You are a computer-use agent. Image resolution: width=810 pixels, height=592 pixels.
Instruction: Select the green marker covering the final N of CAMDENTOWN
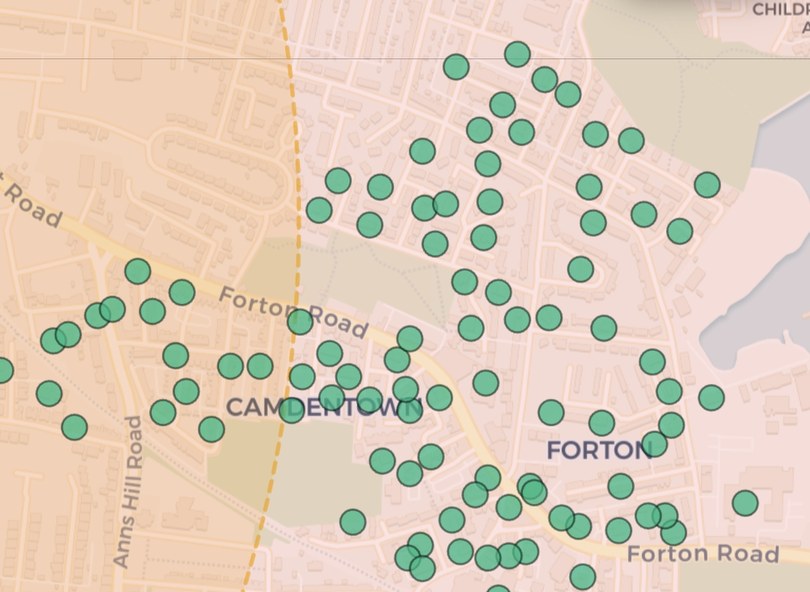click(410, 410)
